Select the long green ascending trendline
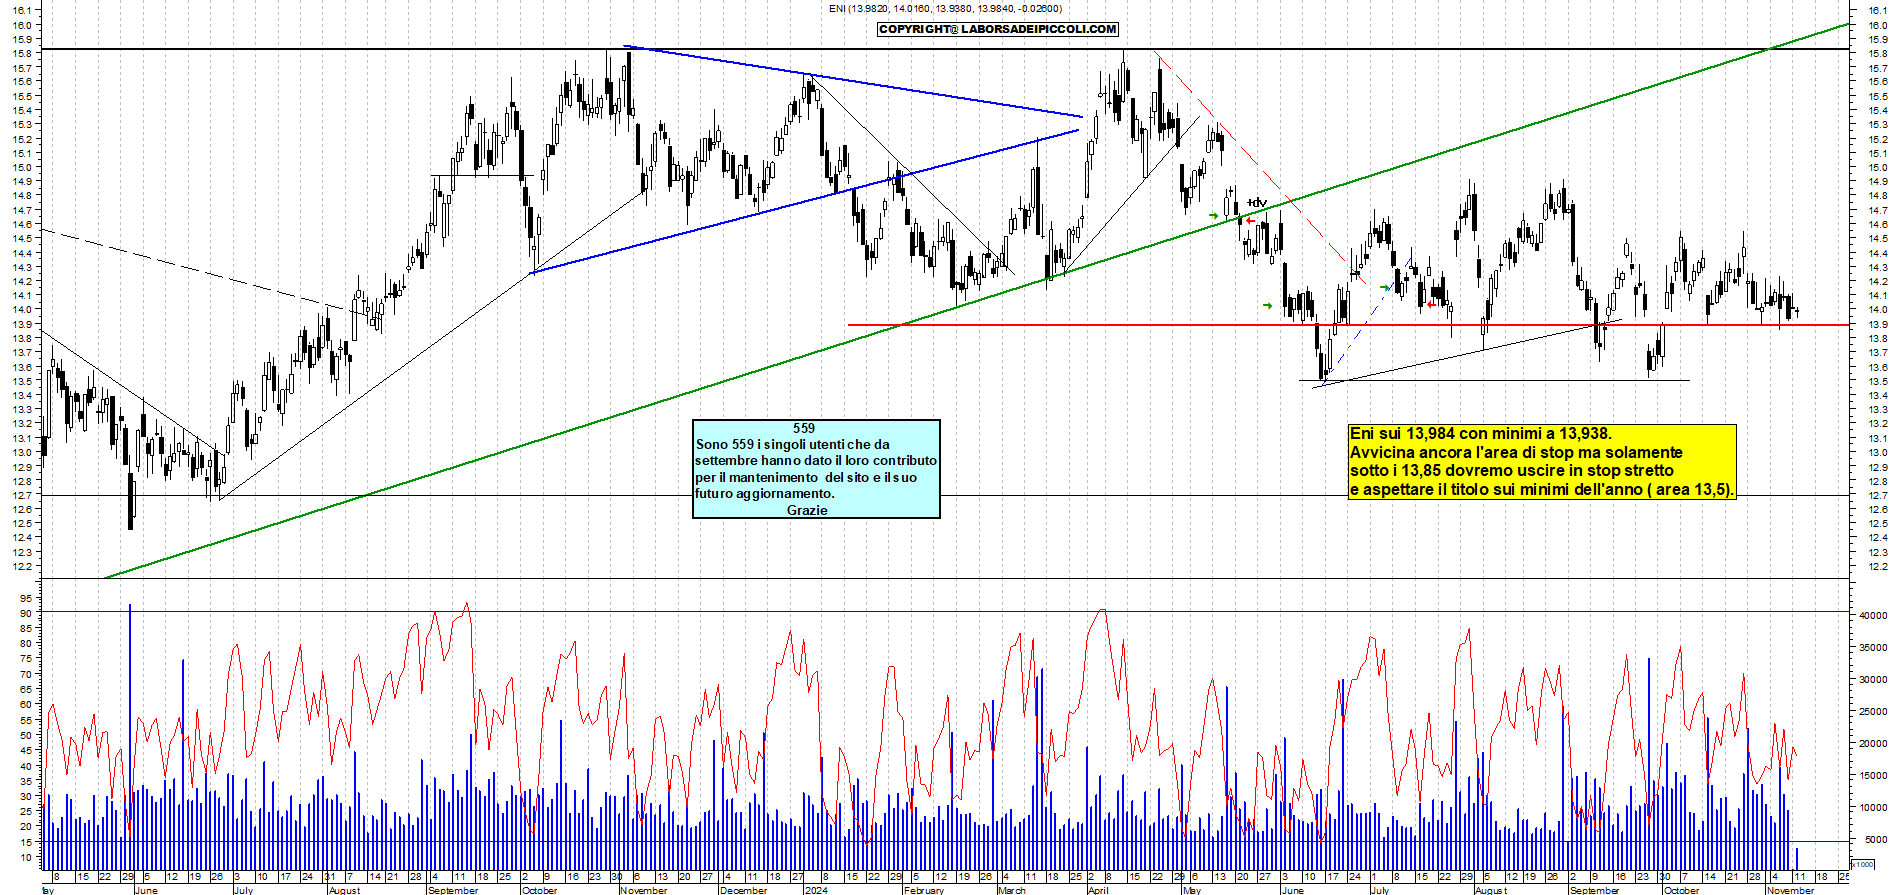The width and height of the screenshot is (1890, 895). (x=976, y=301)
